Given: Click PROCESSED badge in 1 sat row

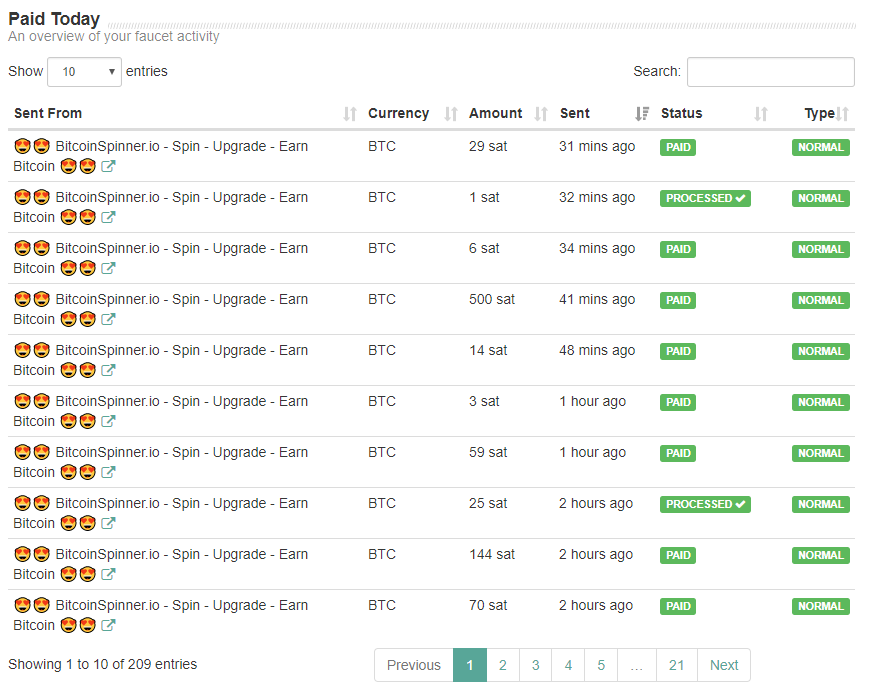Looking at the screenshot, I should coord(705,198).
